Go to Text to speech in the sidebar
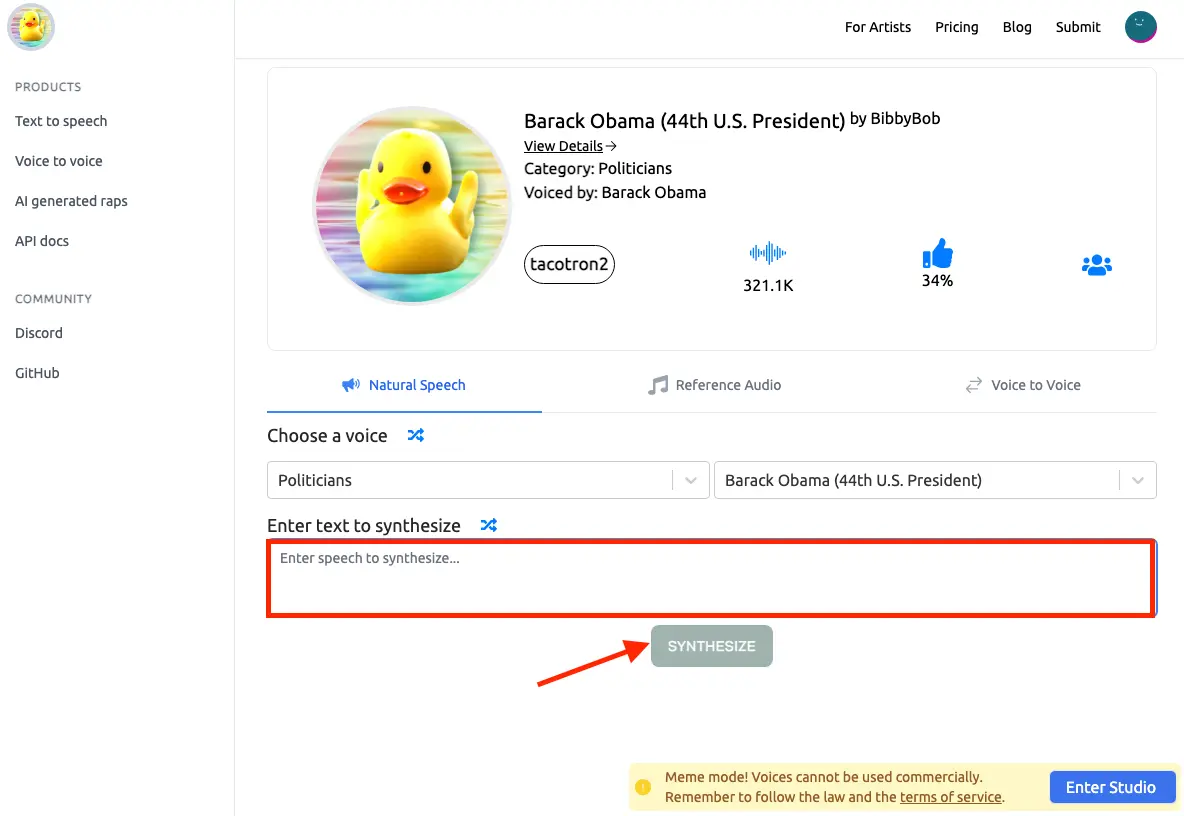1184x816 pixels. (x=61, y=121)
